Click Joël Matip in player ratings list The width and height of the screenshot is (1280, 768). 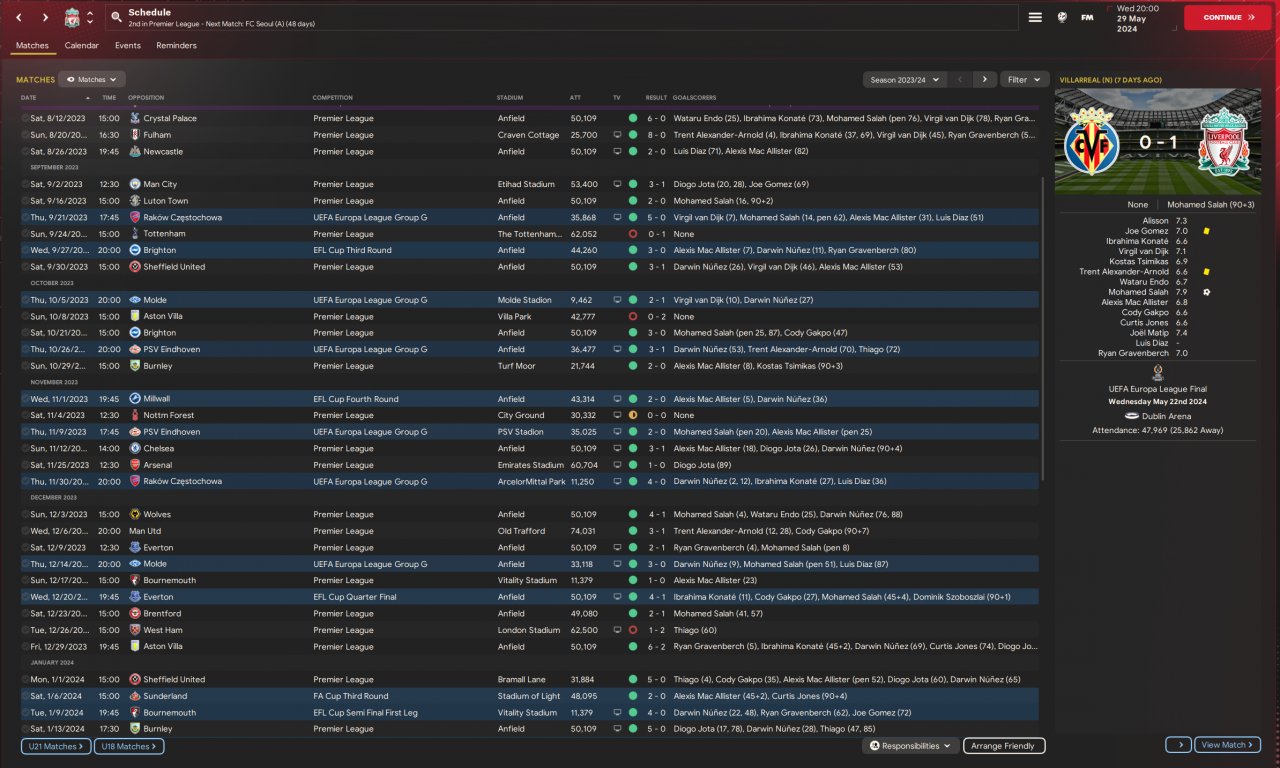point(1147,333)
